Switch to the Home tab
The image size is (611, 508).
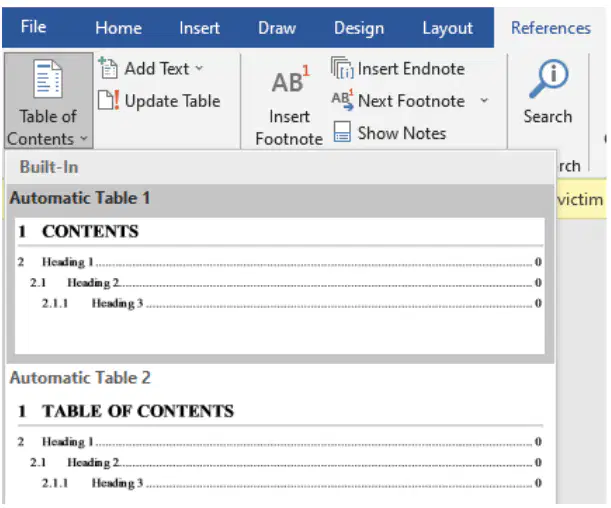point(118,28)
